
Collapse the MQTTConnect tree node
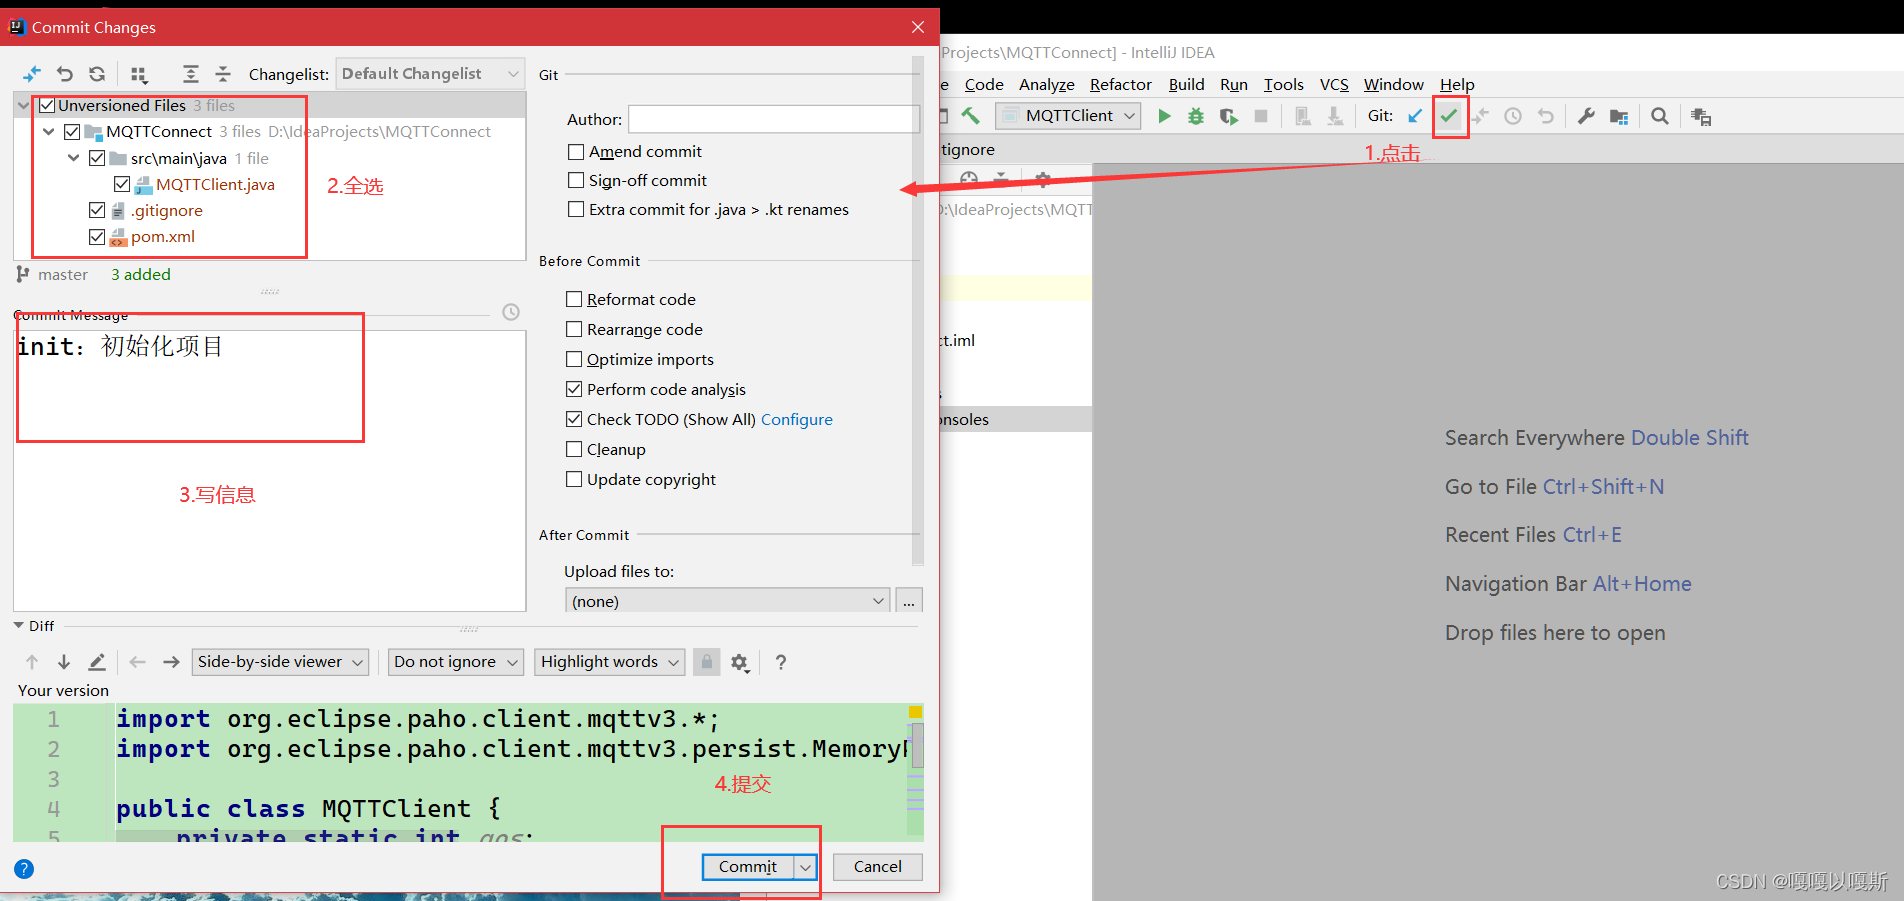coord(48,131)
